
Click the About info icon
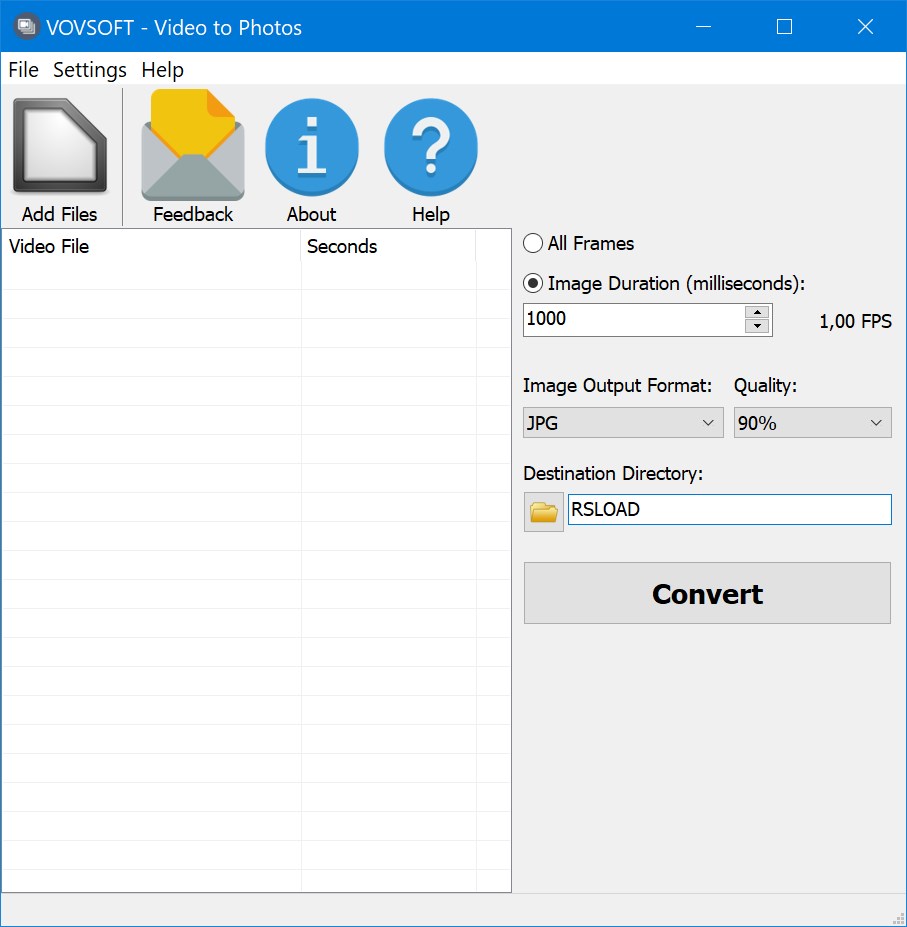(x=311, y=148)
